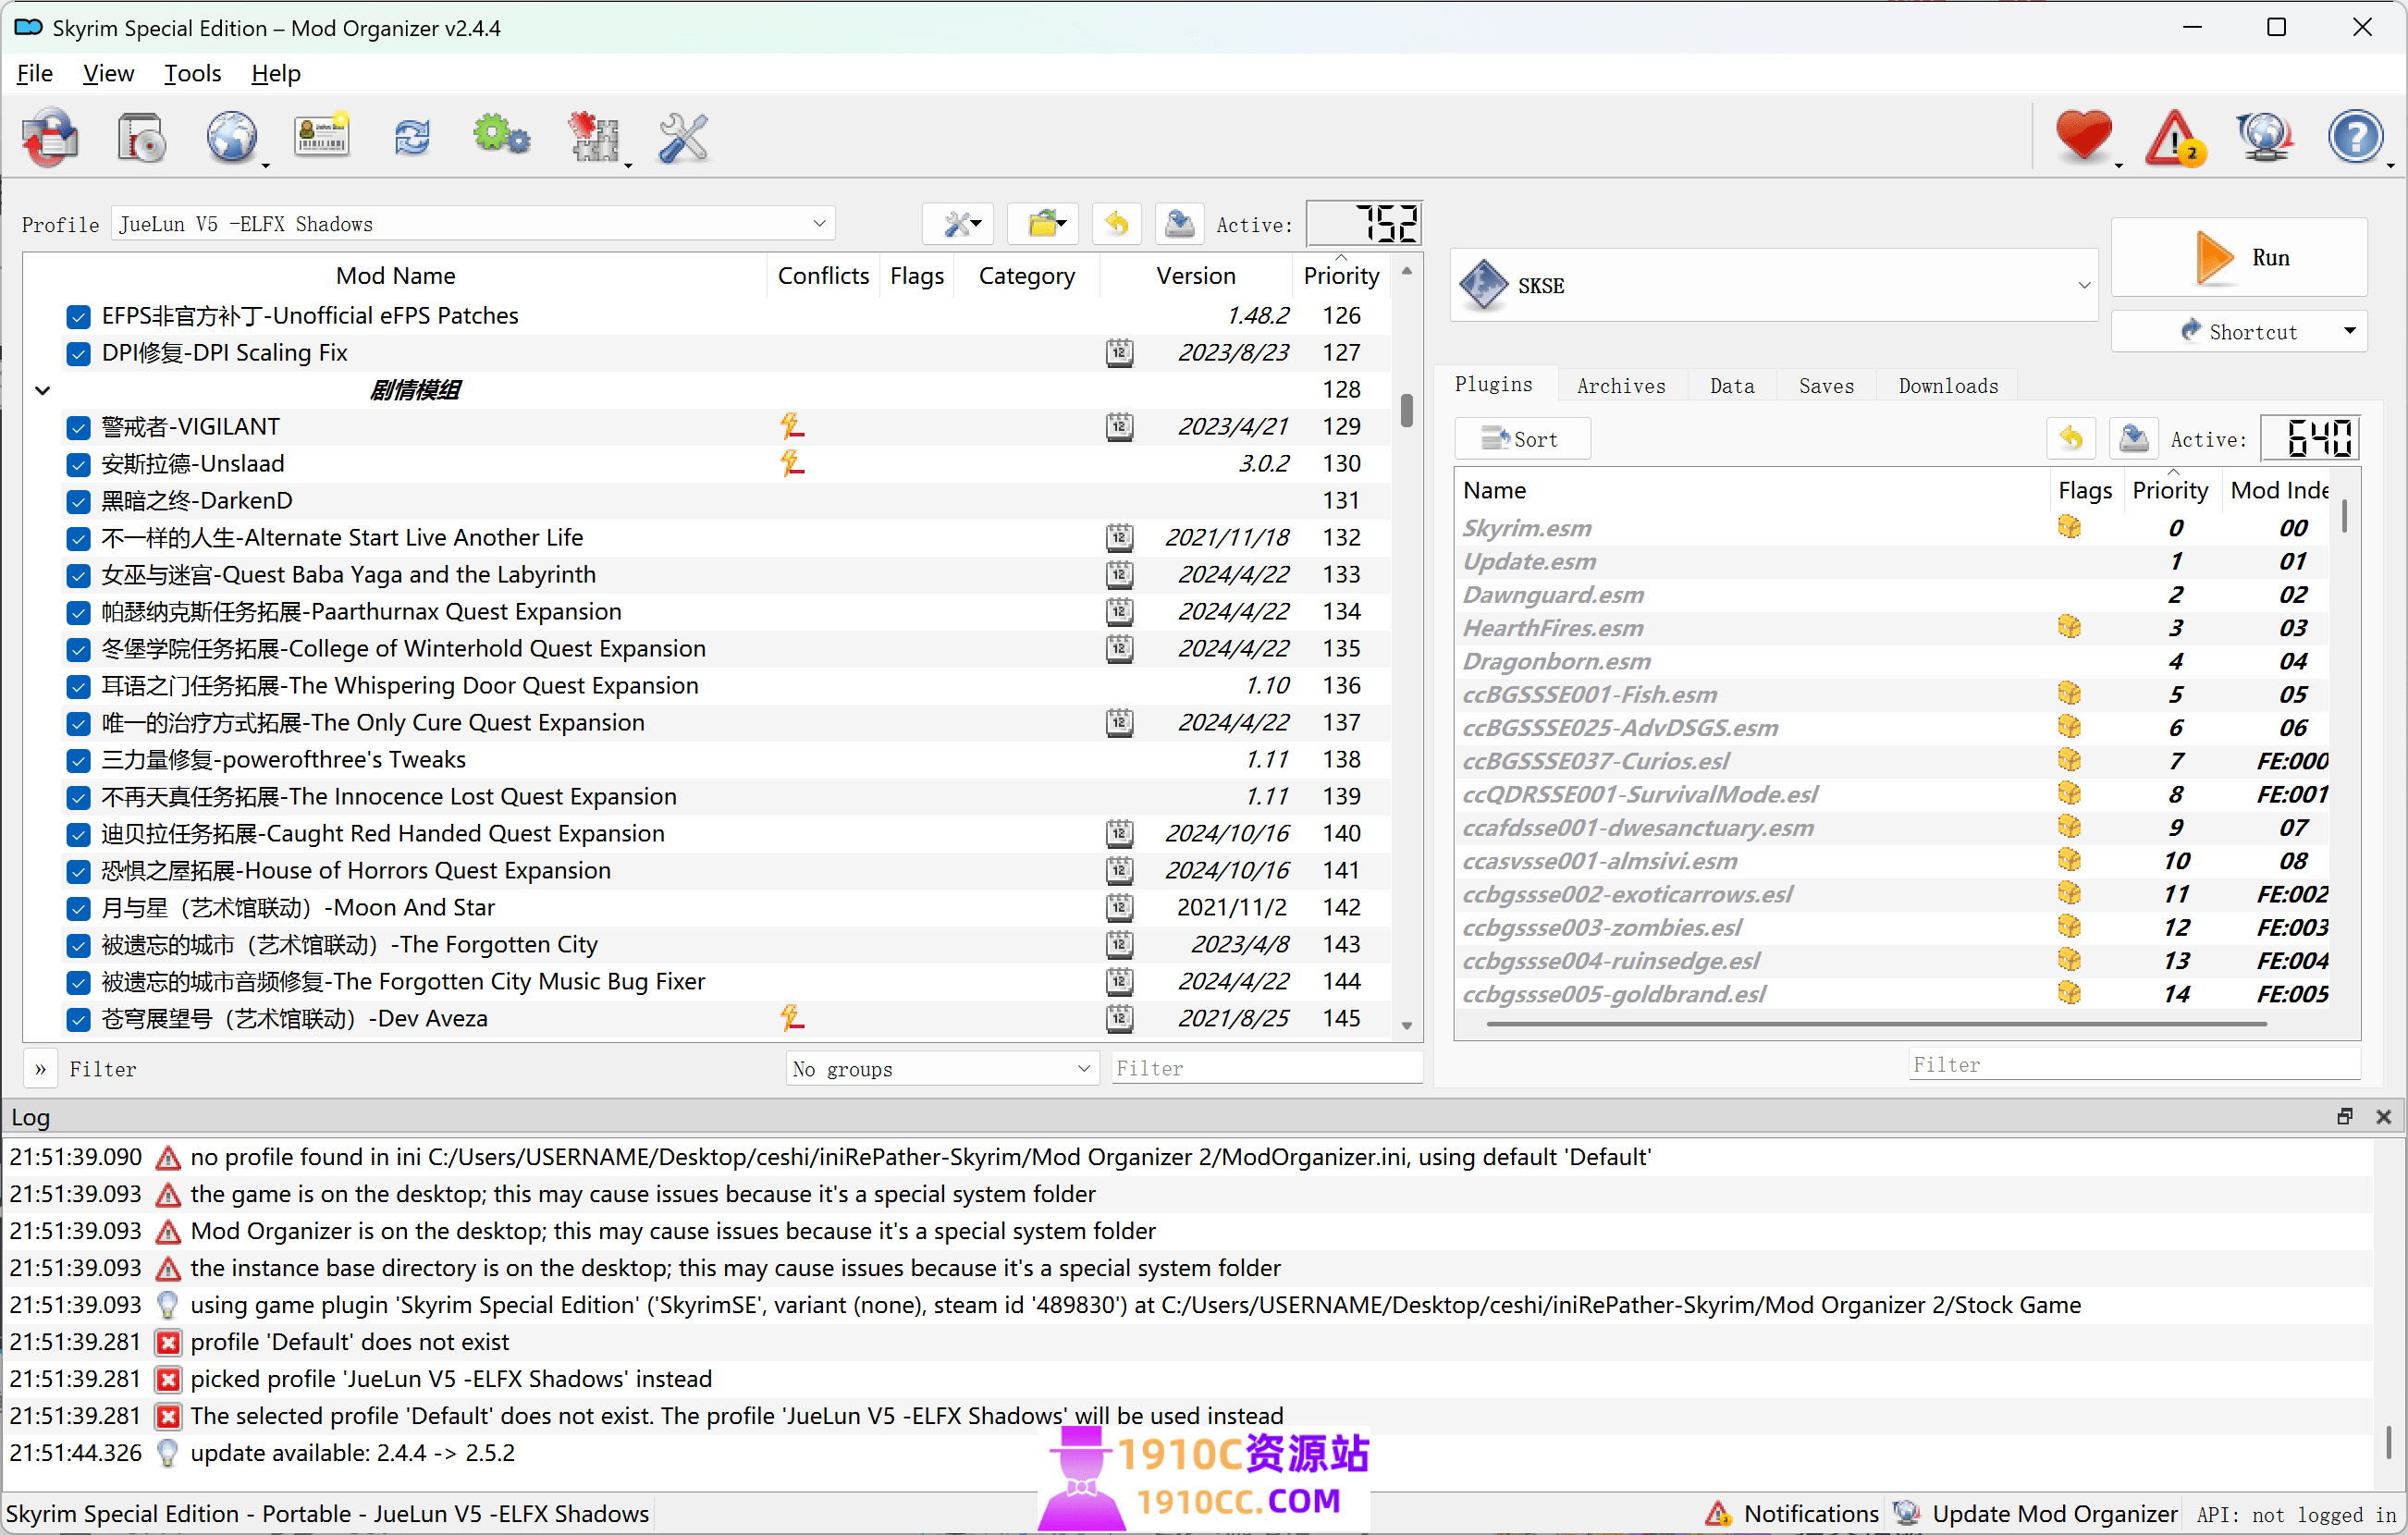Open the No groups dropdown
The height and width of the screenshot is (1535, 2408).
pos(942,1069)
